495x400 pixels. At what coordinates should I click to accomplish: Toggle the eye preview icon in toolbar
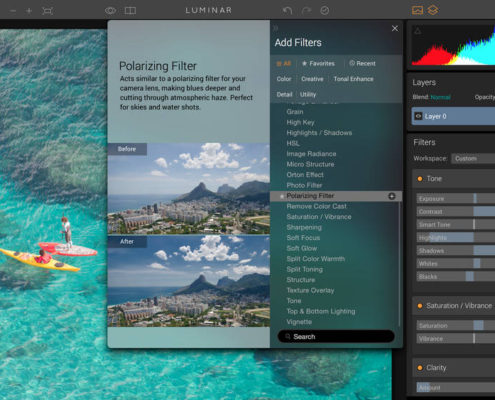110,11
